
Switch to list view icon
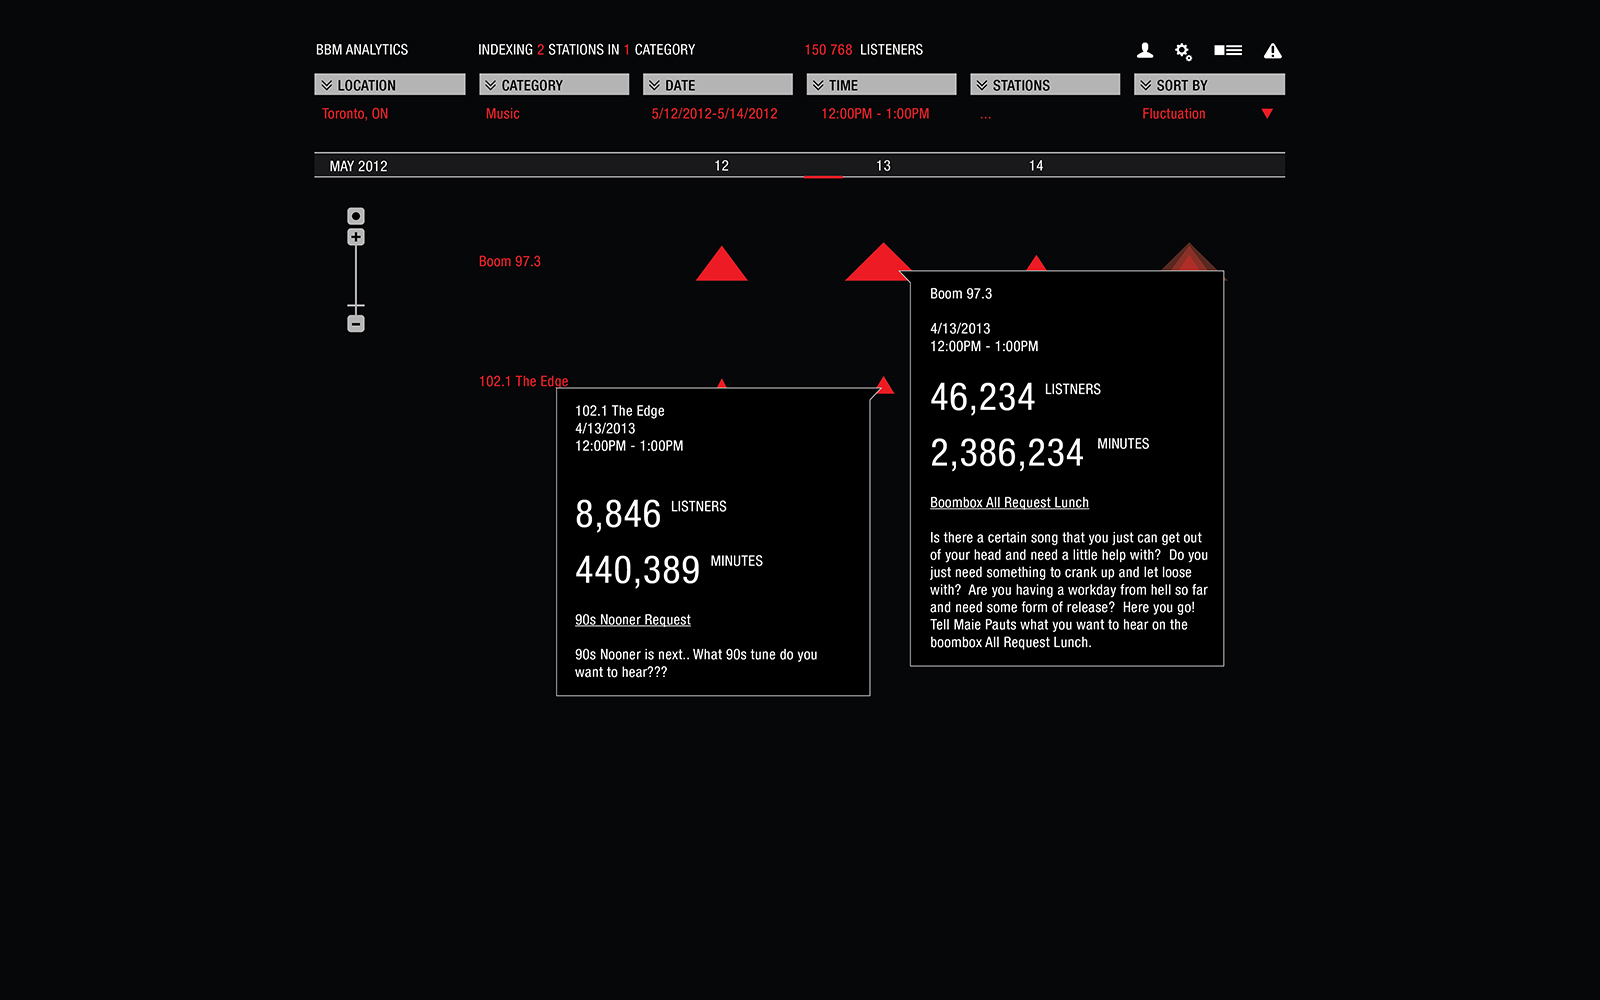point(1228,50)
